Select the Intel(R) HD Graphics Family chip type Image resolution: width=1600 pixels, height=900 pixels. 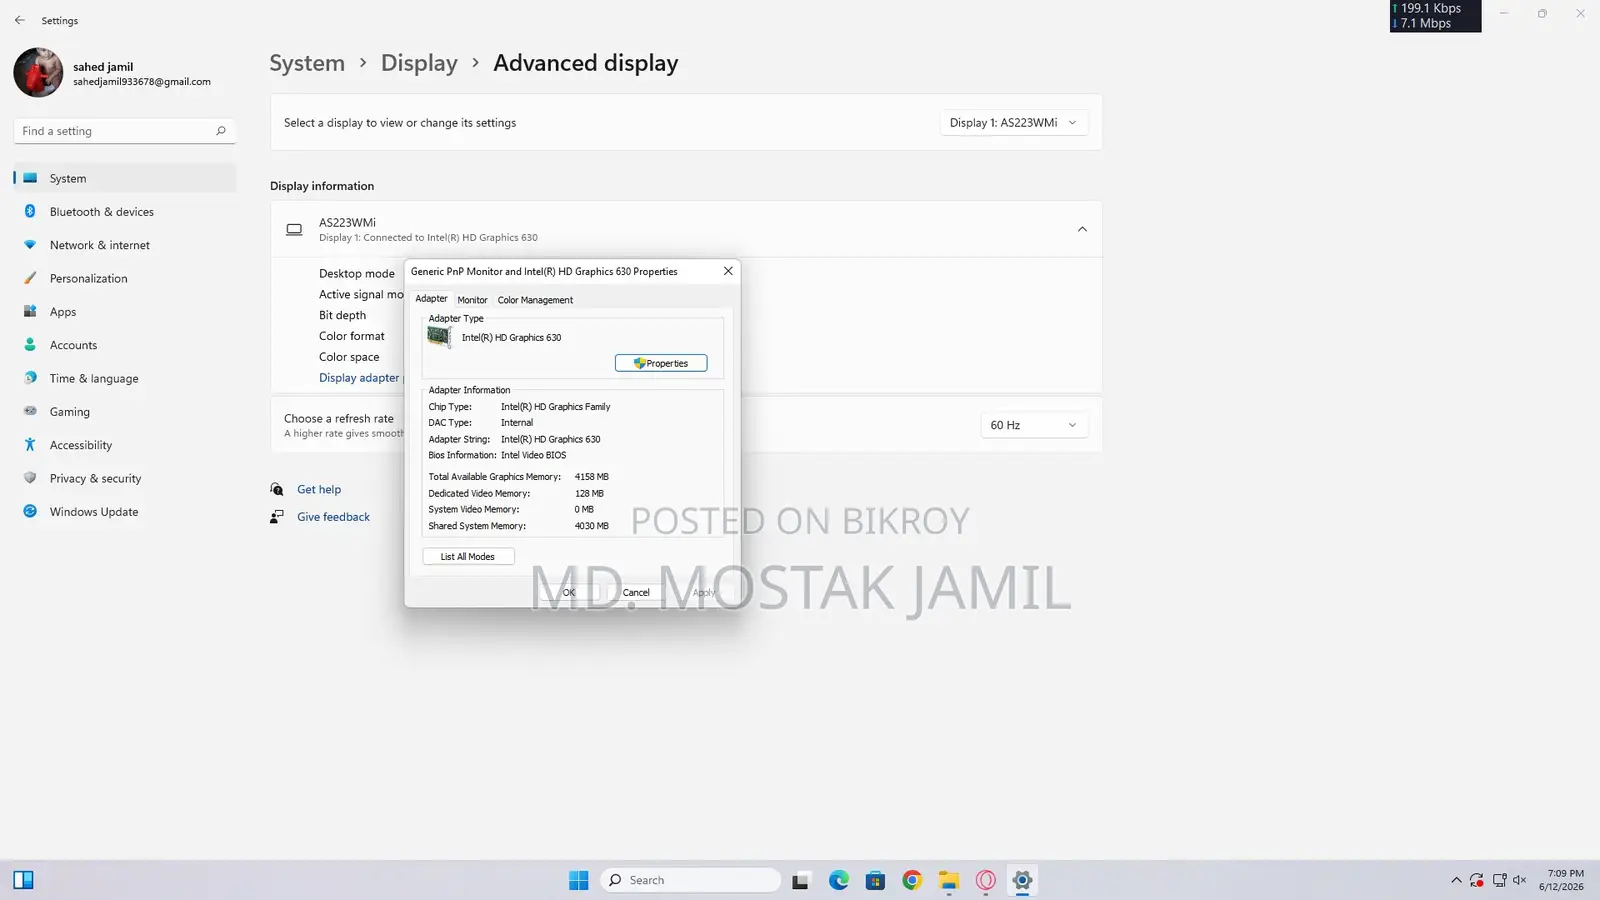point(555,407)
